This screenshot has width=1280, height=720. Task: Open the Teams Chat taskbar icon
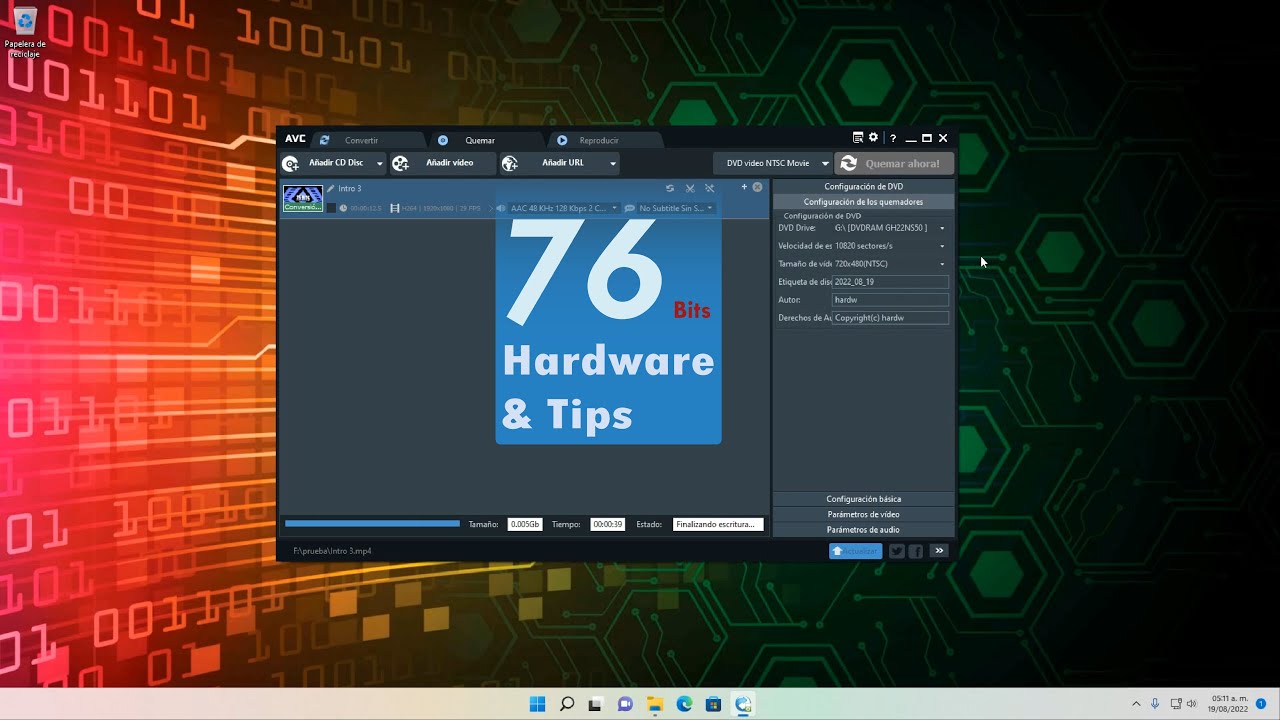point(626,704)
